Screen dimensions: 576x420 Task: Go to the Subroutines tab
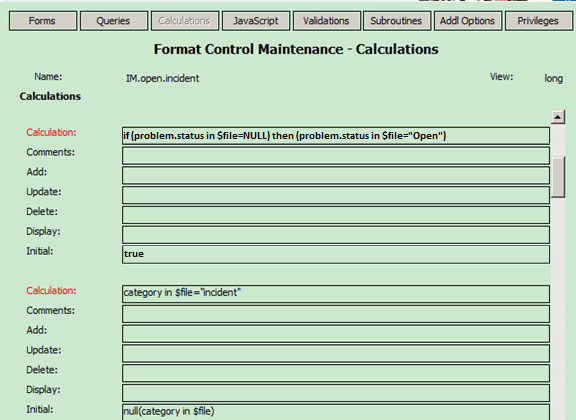click(x=397, y=21)
